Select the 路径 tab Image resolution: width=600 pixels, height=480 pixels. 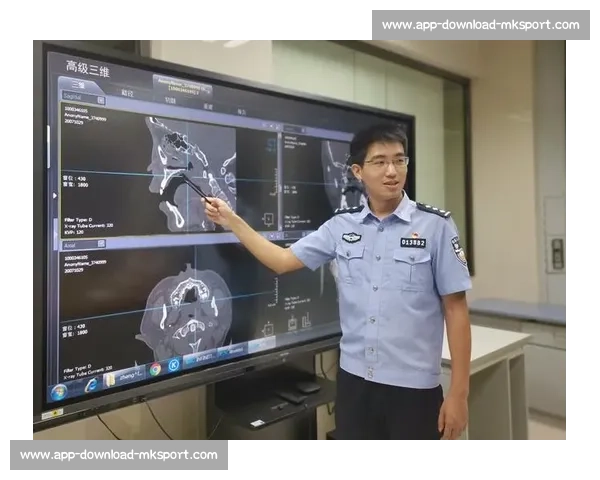(127, 93)
